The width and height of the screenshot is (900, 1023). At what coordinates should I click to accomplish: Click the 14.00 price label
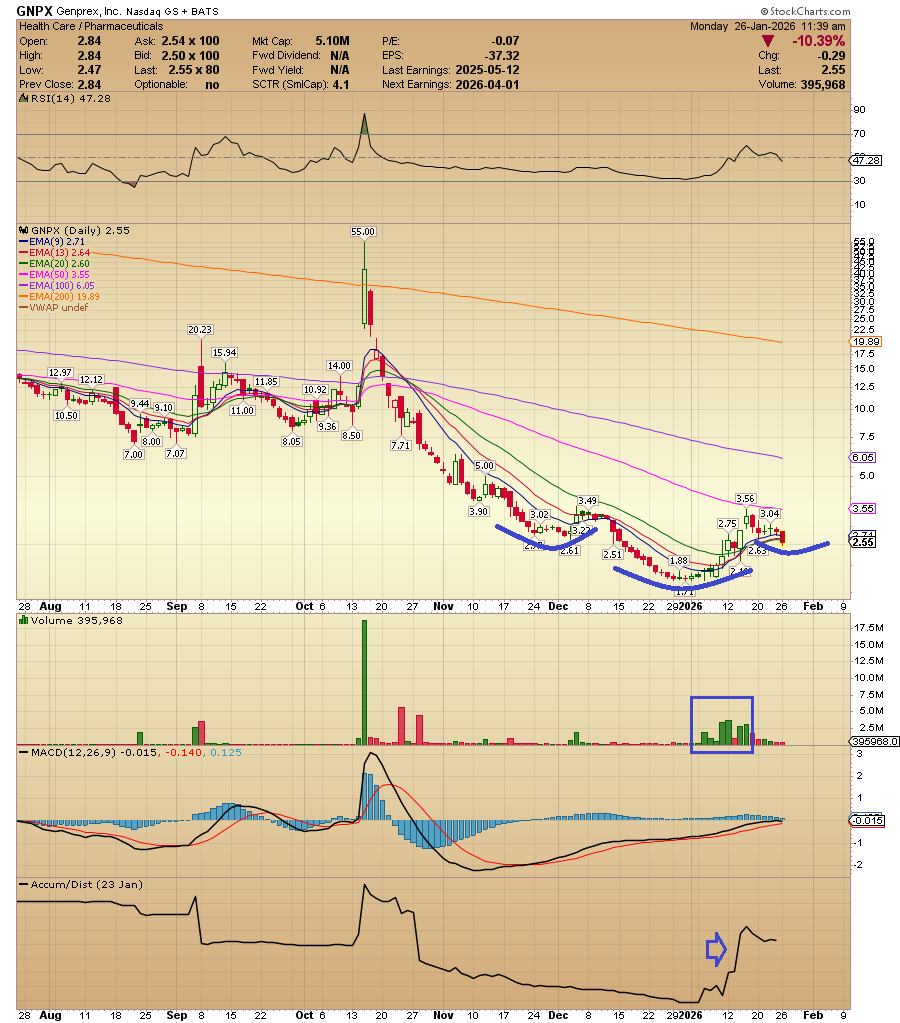coord(339,365)
